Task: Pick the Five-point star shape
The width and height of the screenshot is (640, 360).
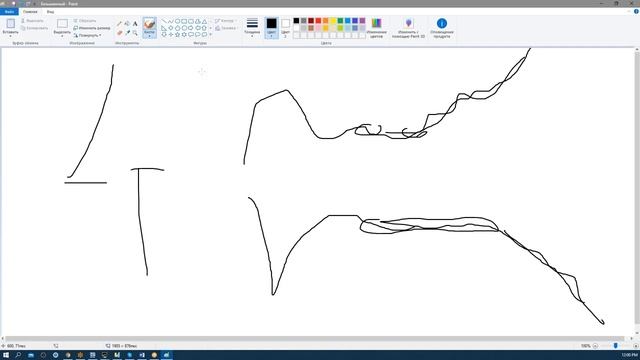Action: 178,35
